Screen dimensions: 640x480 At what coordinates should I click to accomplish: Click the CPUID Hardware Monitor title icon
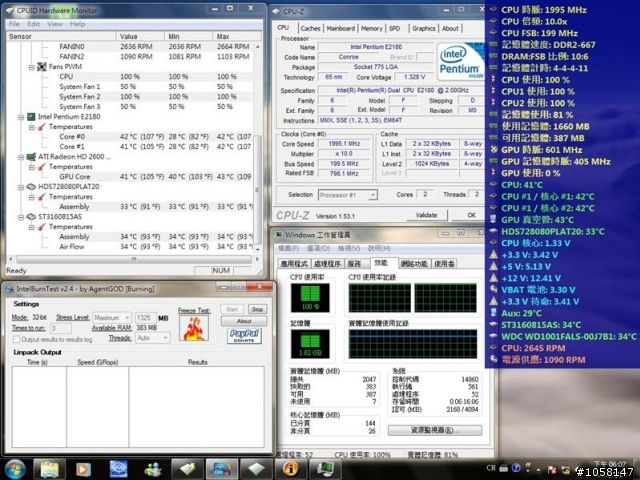11,11
